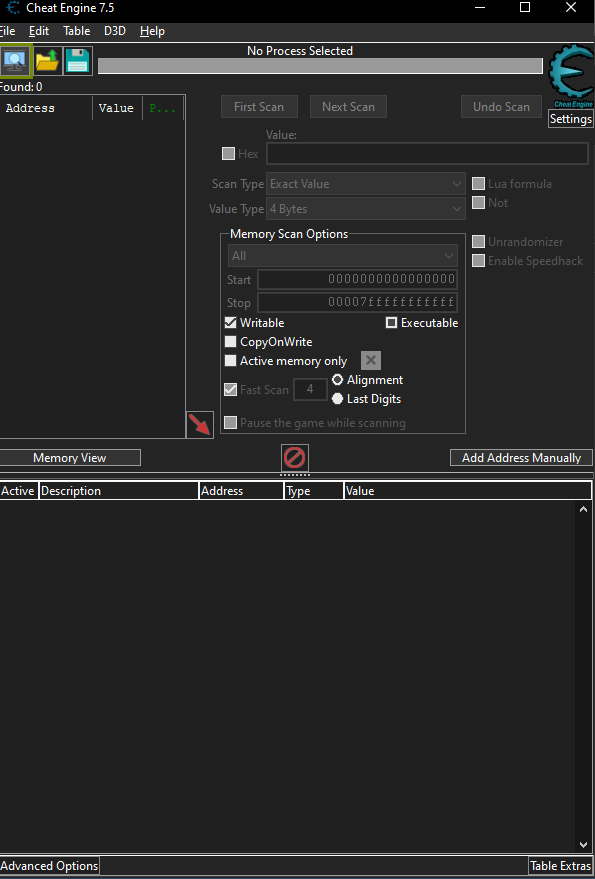This screenshot has height=879, width=595.
Task: Open the Scan Type dropdown
Action: (x=366, y=184)
